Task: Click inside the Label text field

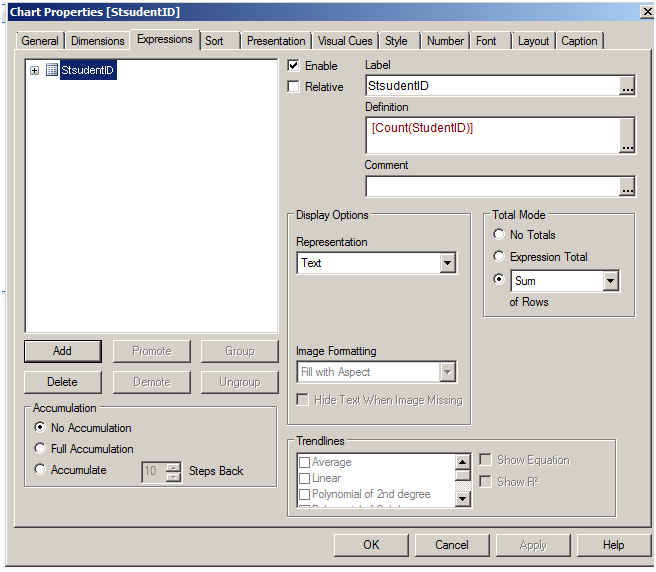Action: point(490,87)
